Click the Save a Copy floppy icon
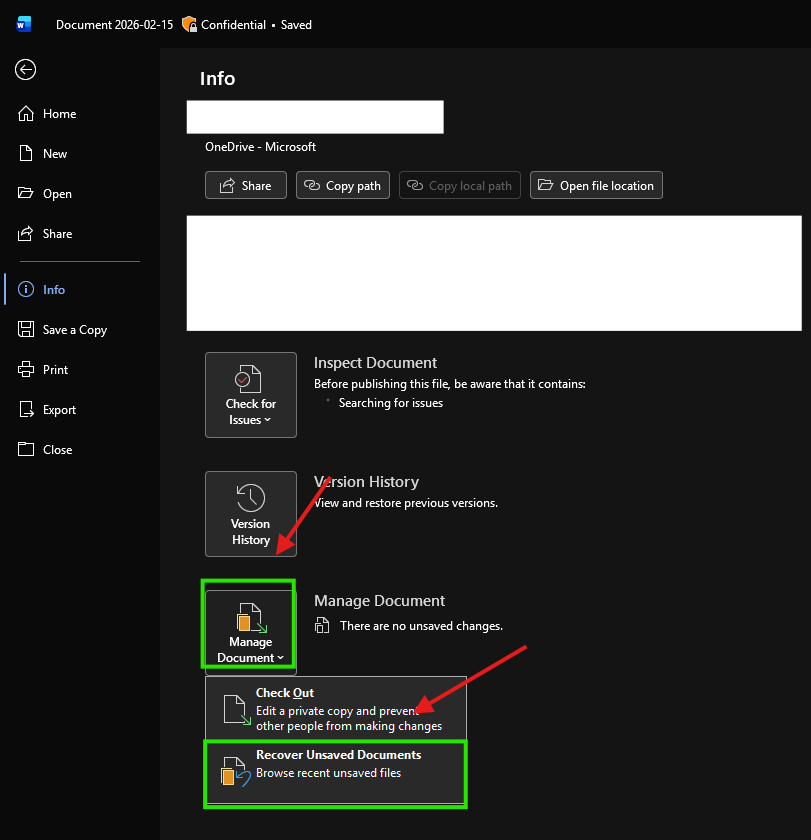The image size is (811, 840). [x=26, y=329]
